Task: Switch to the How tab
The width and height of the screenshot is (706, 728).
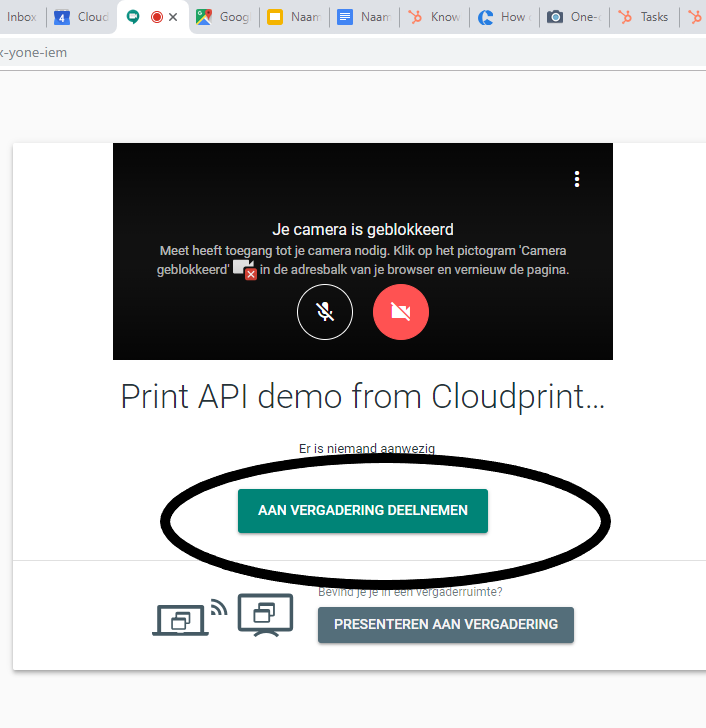Action: pos(505,17)
